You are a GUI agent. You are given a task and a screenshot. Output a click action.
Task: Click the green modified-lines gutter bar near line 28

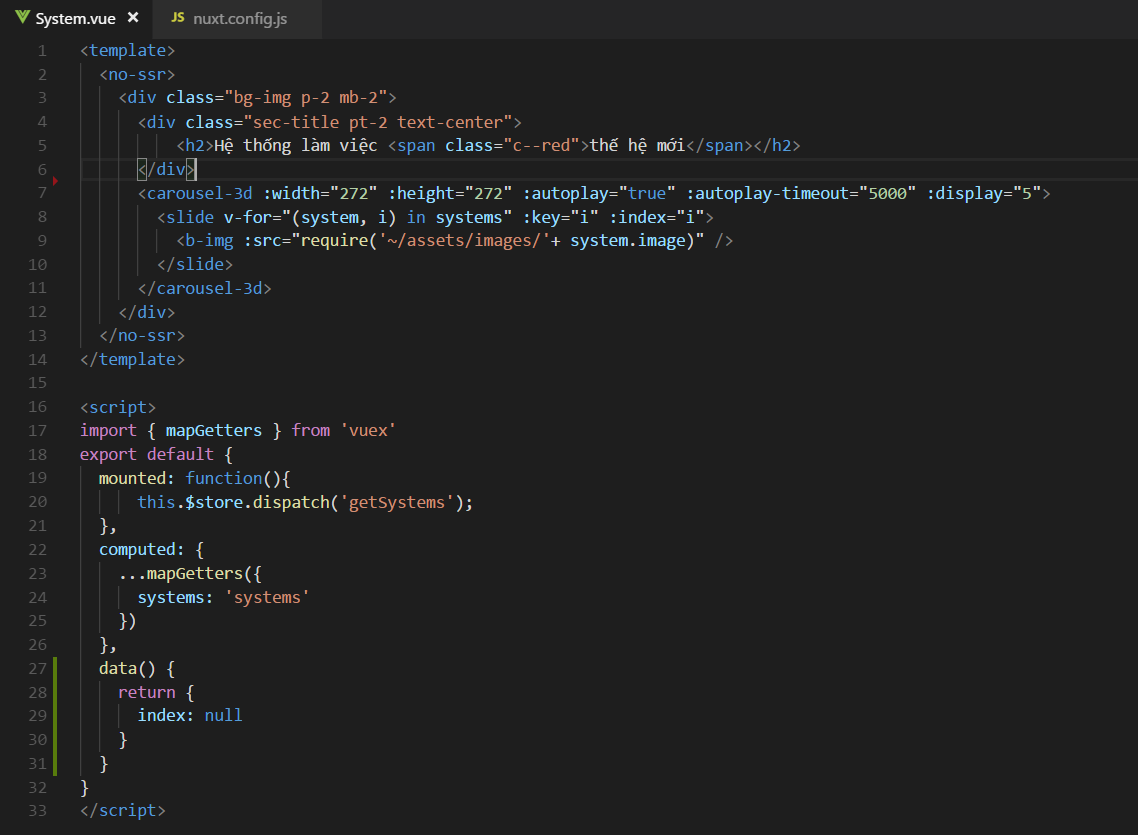click(55, 691)
